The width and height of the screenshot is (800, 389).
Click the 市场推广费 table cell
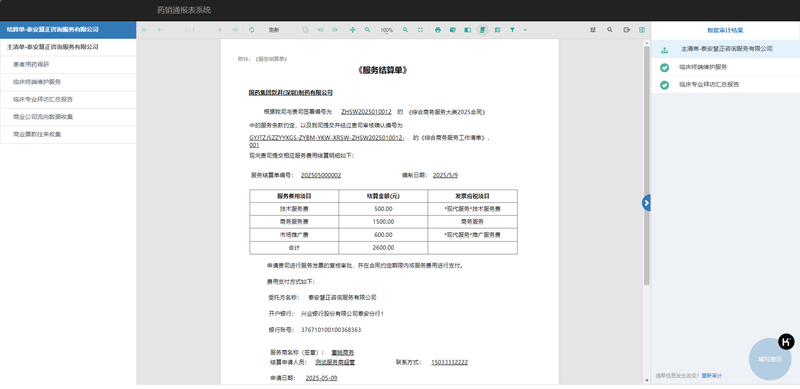(x=294, y=235)
